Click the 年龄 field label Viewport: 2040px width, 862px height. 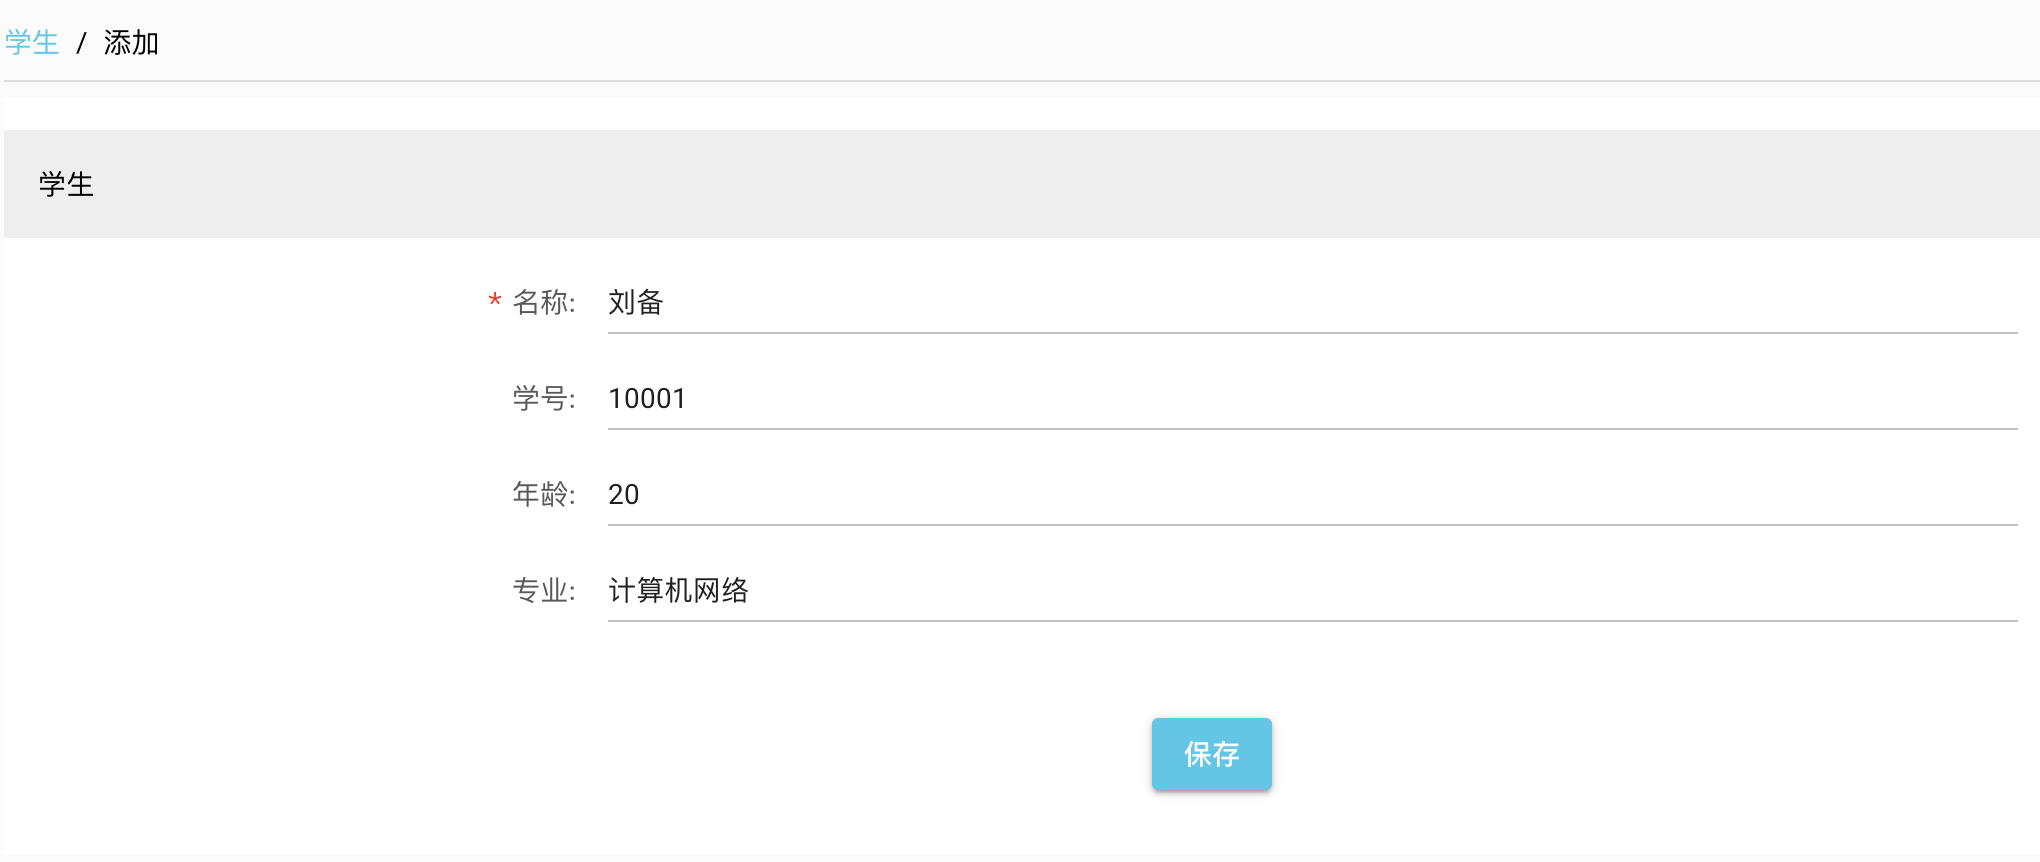[543, 494]
